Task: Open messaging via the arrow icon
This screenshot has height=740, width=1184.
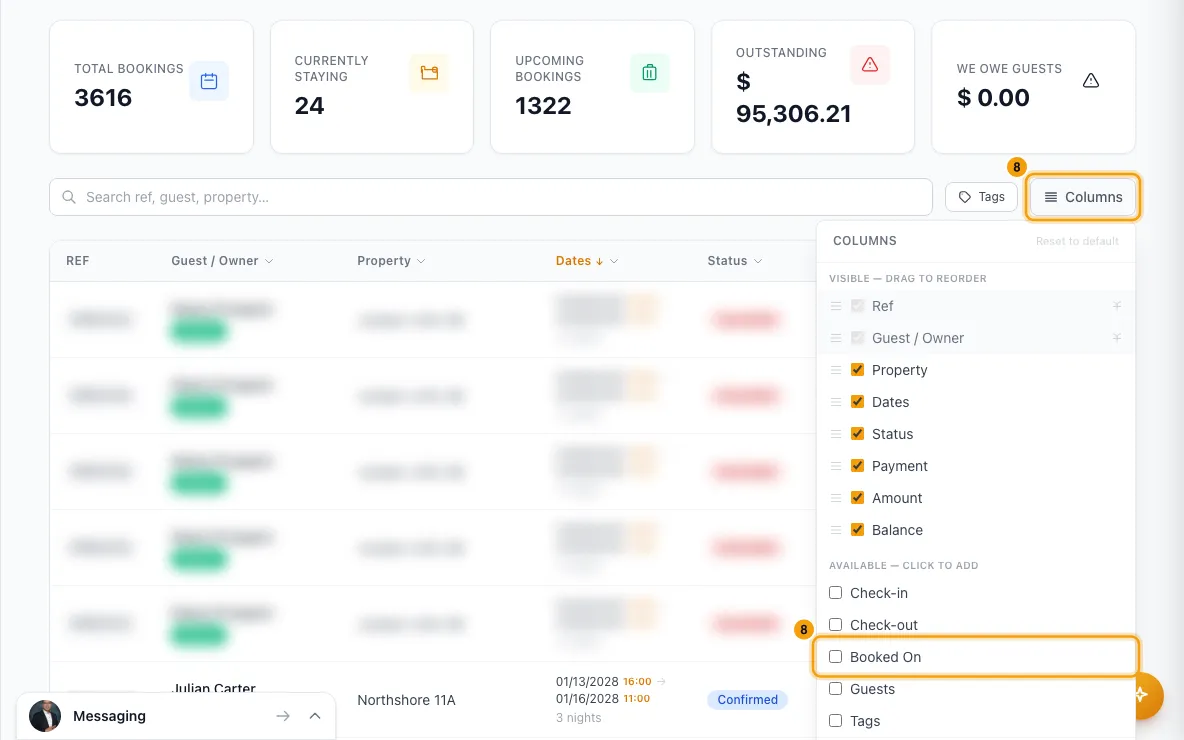Action: click(x=283, y=716)
